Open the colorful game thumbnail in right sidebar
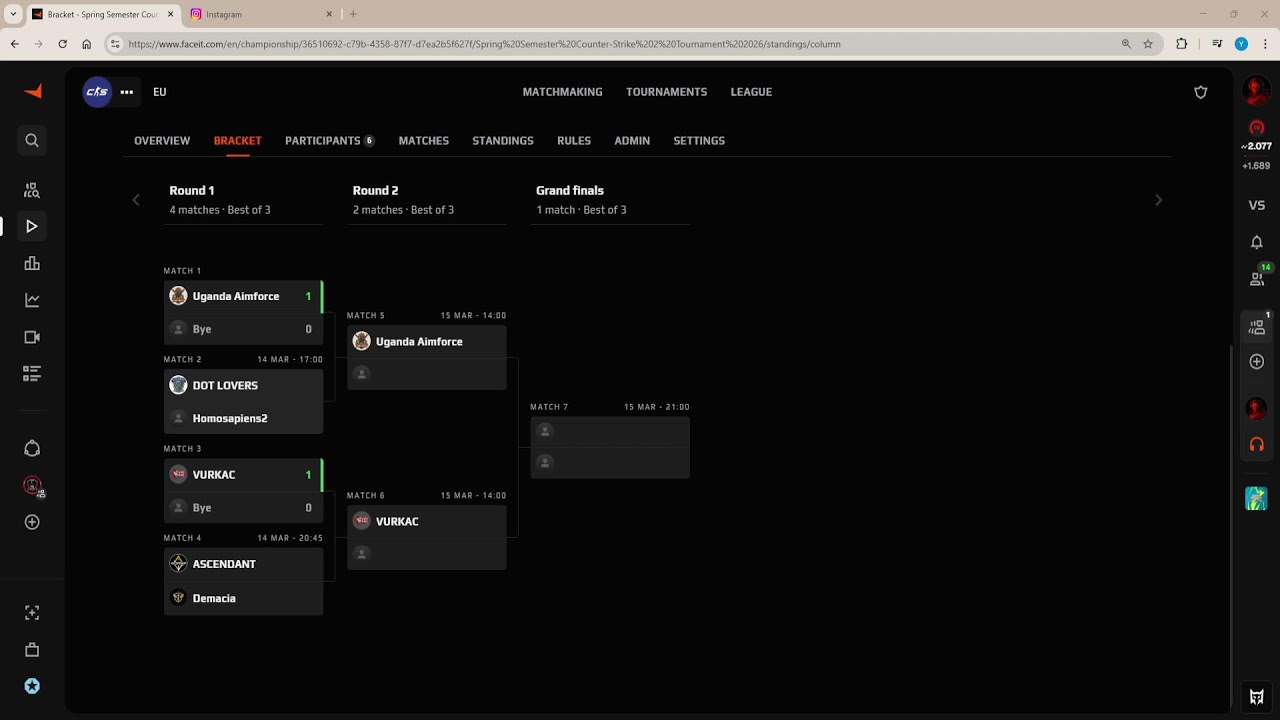Screen dimensions: 1280x720 (x=1257, y=498)
